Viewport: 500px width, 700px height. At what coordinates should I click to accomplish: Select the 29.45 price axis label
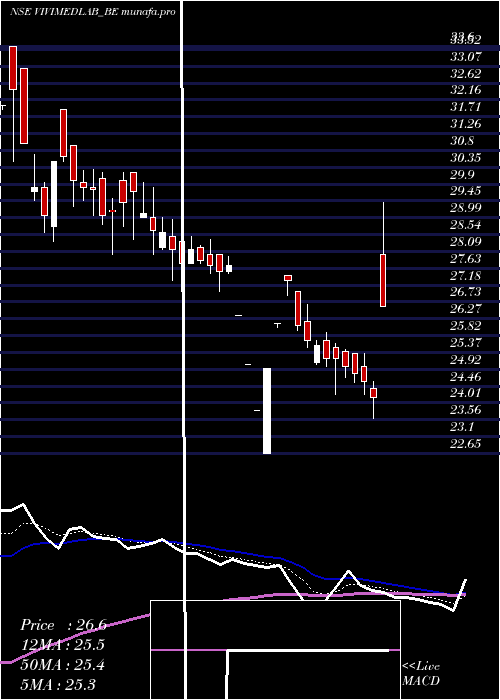click(466, 191)
